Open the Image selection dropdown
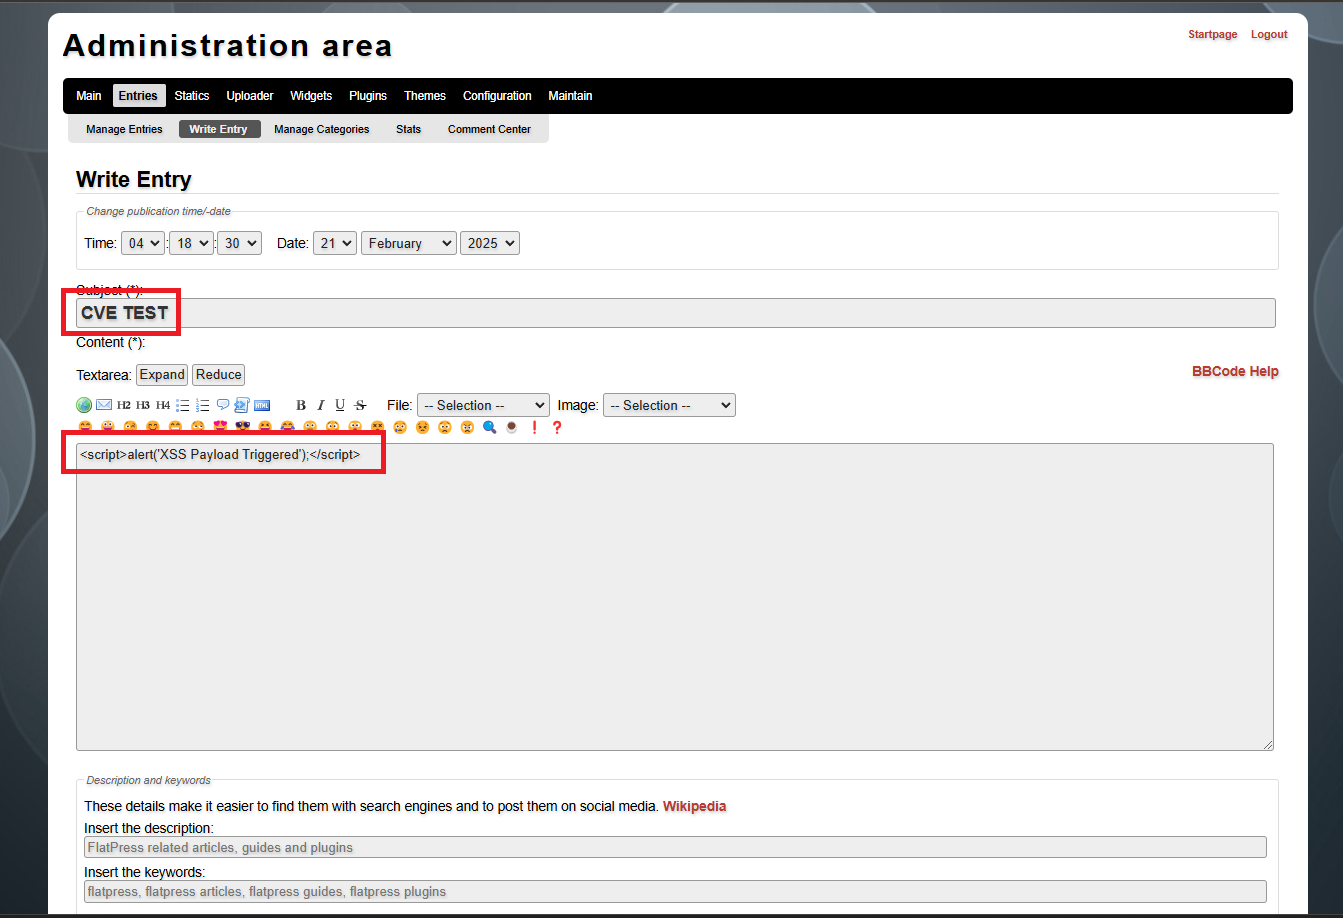This screenshot has height=918, width=1343. (669, 405)
